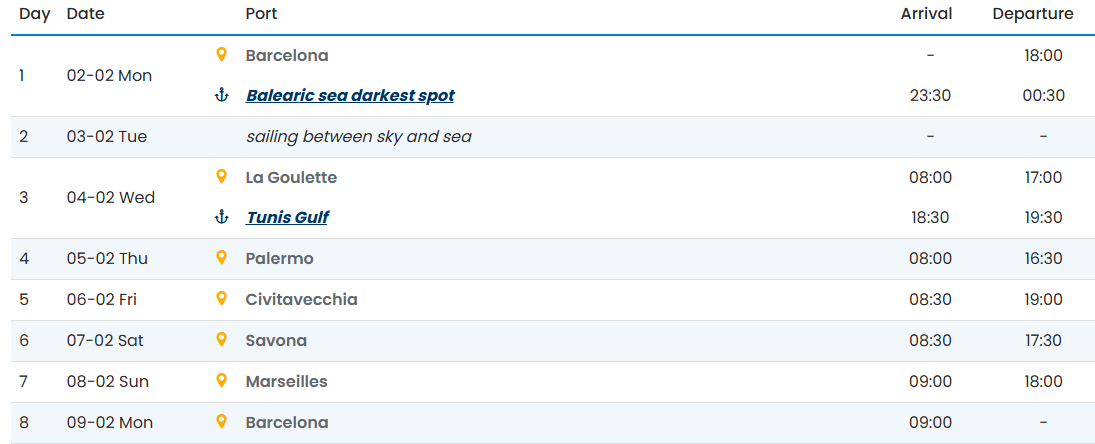Image resolution: width=1095 pixels, height=444 pixels.
Task: Open the Tunis Gulf link
Action: pyautogui.click(x=287, y=217)
